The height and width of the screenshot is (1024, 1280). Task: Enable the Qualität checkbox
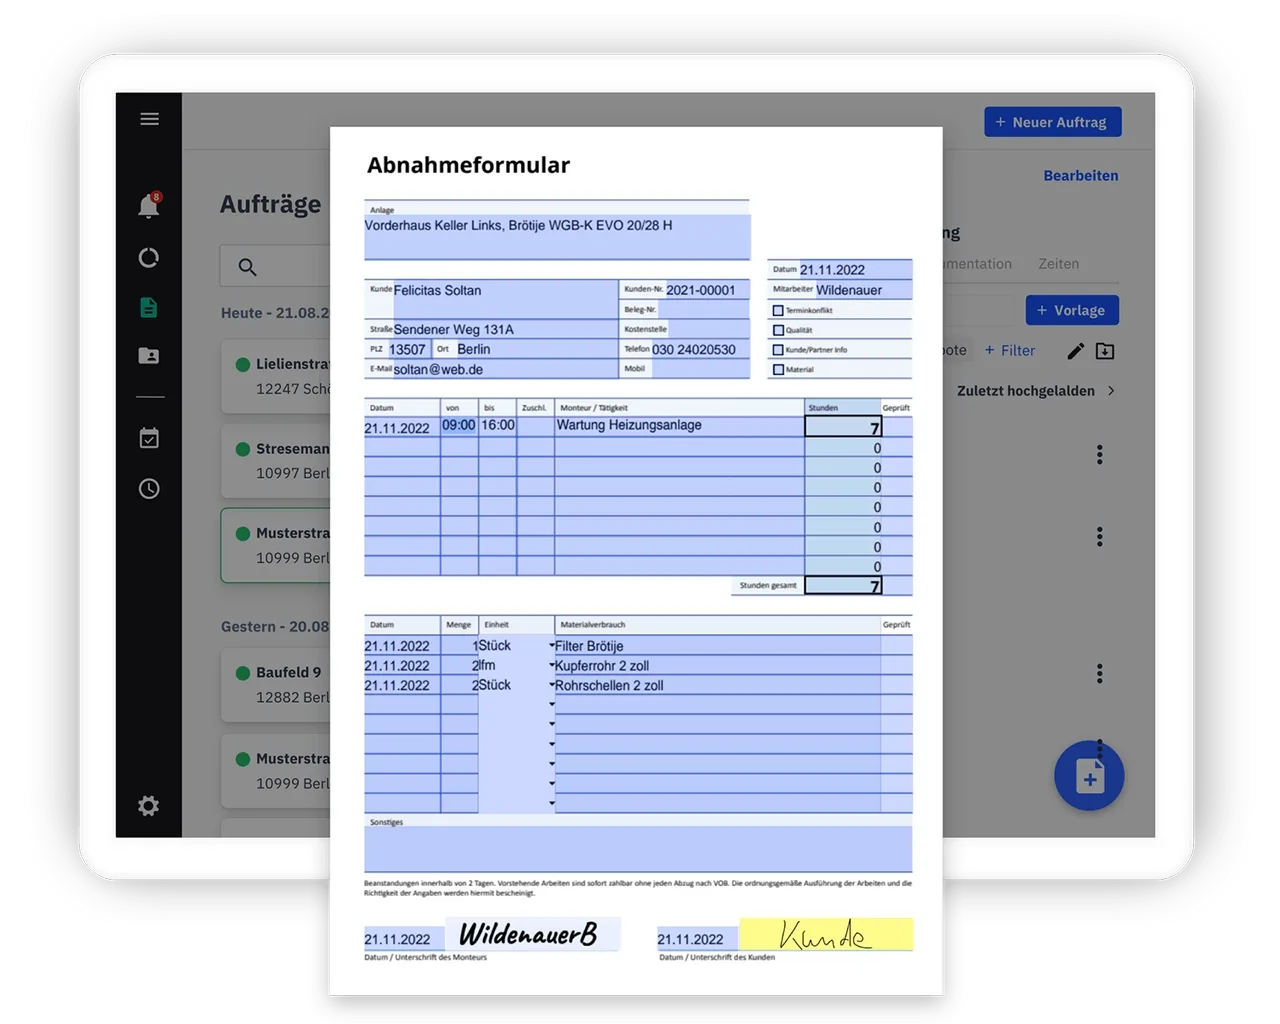(778, 330)
